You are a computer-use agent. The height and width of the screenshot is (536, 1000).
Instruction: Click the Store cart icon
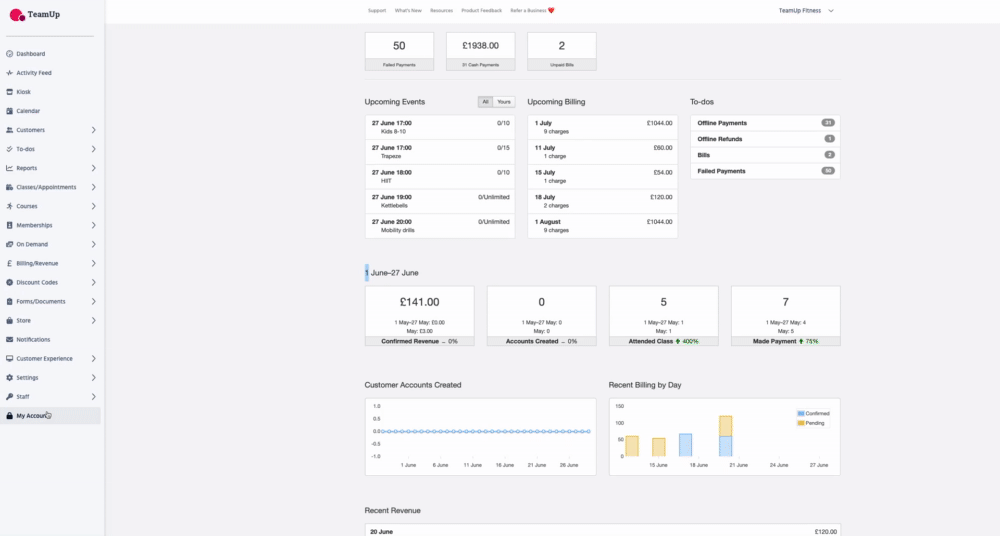9,321
